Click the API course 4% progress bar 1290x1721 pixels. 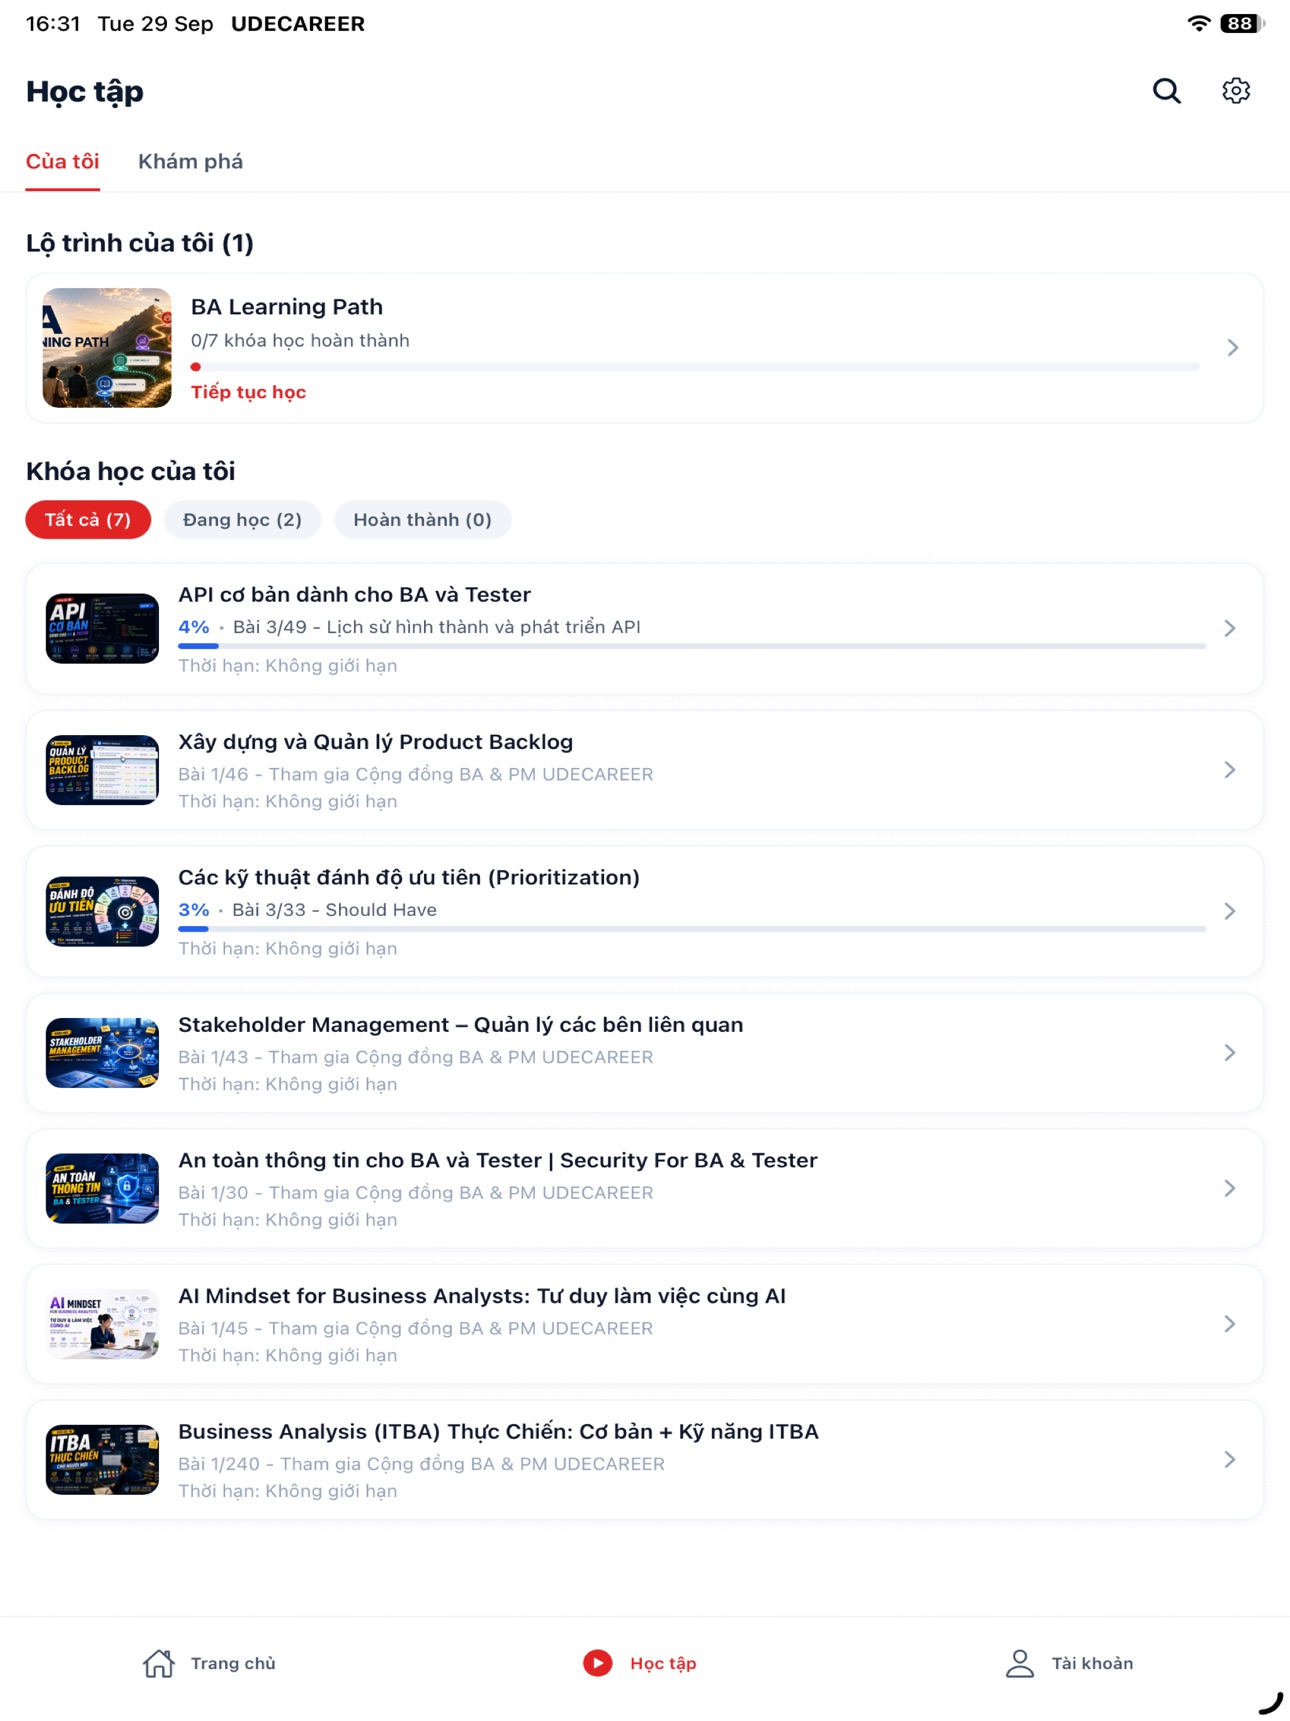[x=692, y=646]
